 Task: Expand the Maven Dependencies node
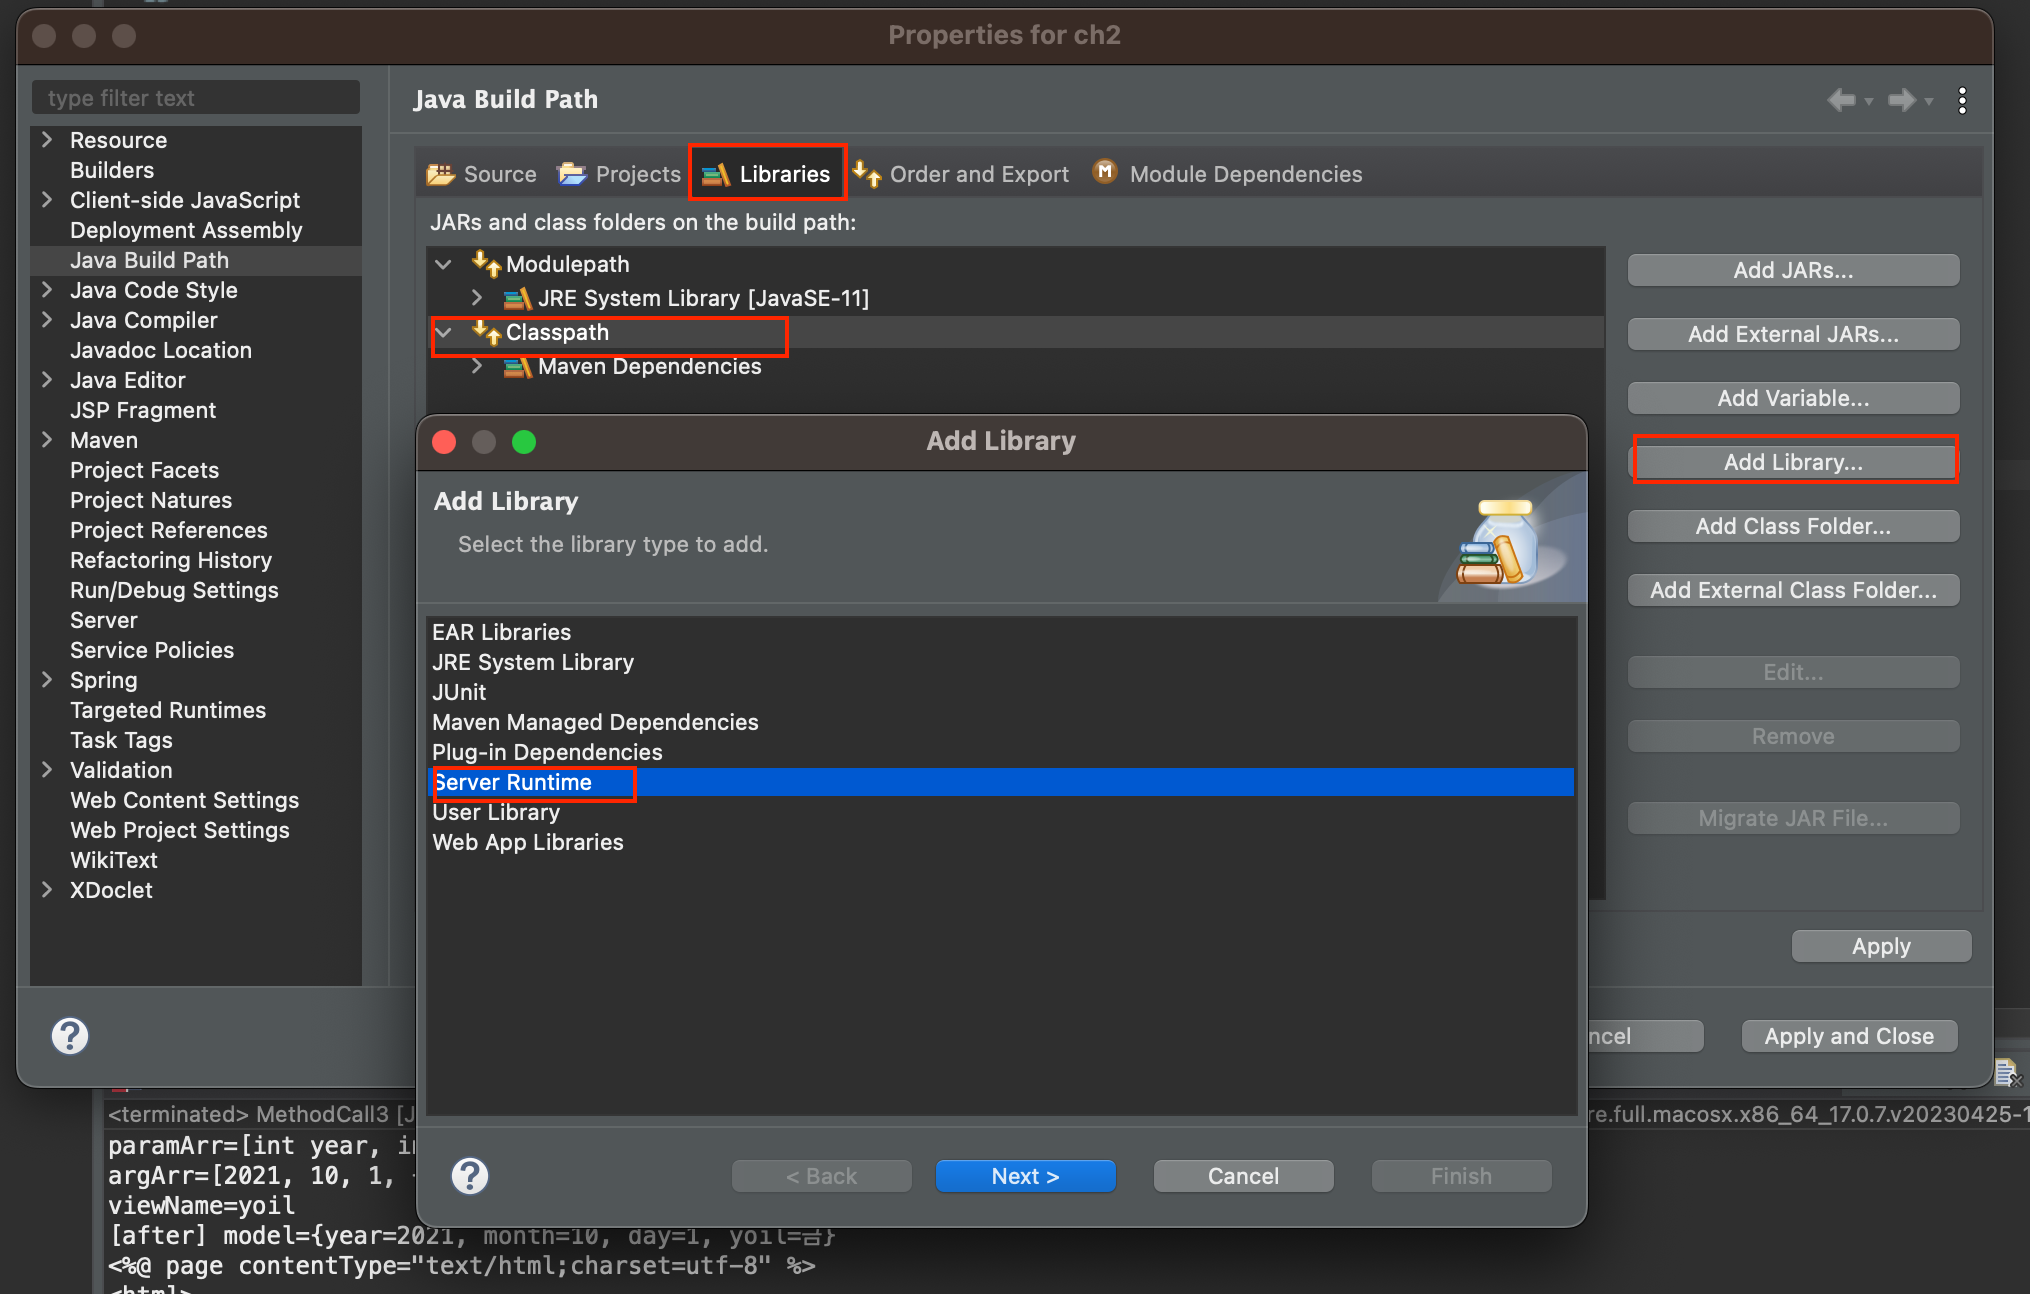coord(477,366)
